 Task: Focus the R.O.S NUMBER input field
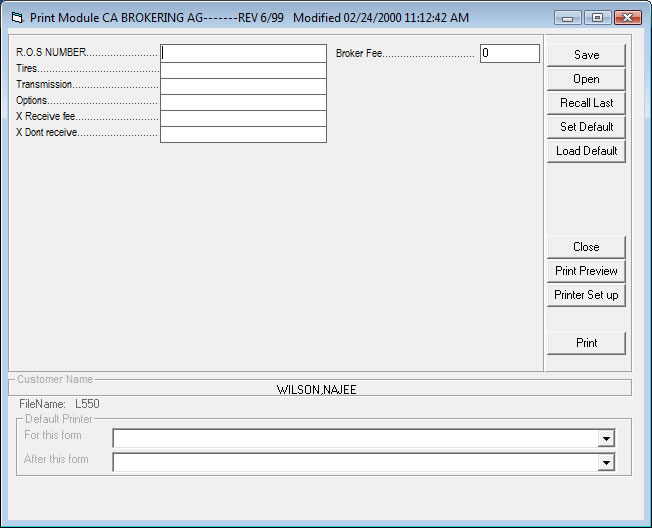pyautogui.click(x=243, y=53)
